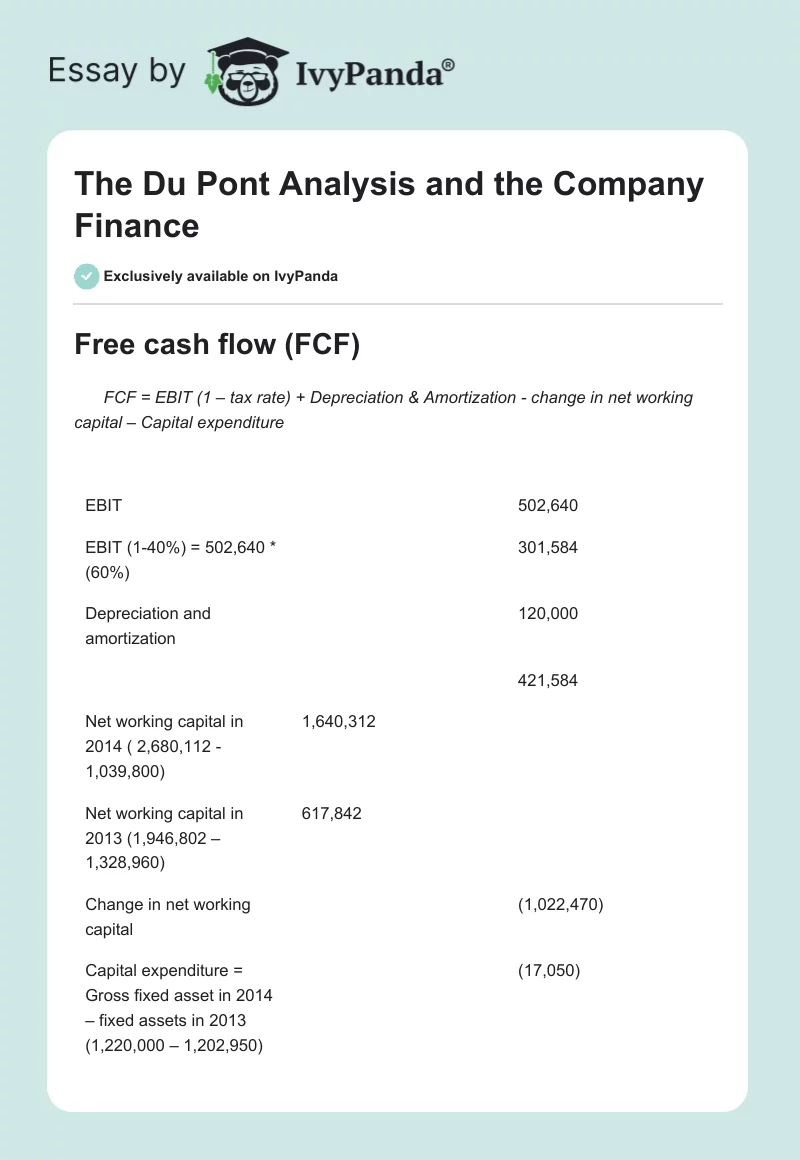Click the change in working capital (1,022,470)
The width and height of the screenshot is (800, 1160).
(561, 905)
